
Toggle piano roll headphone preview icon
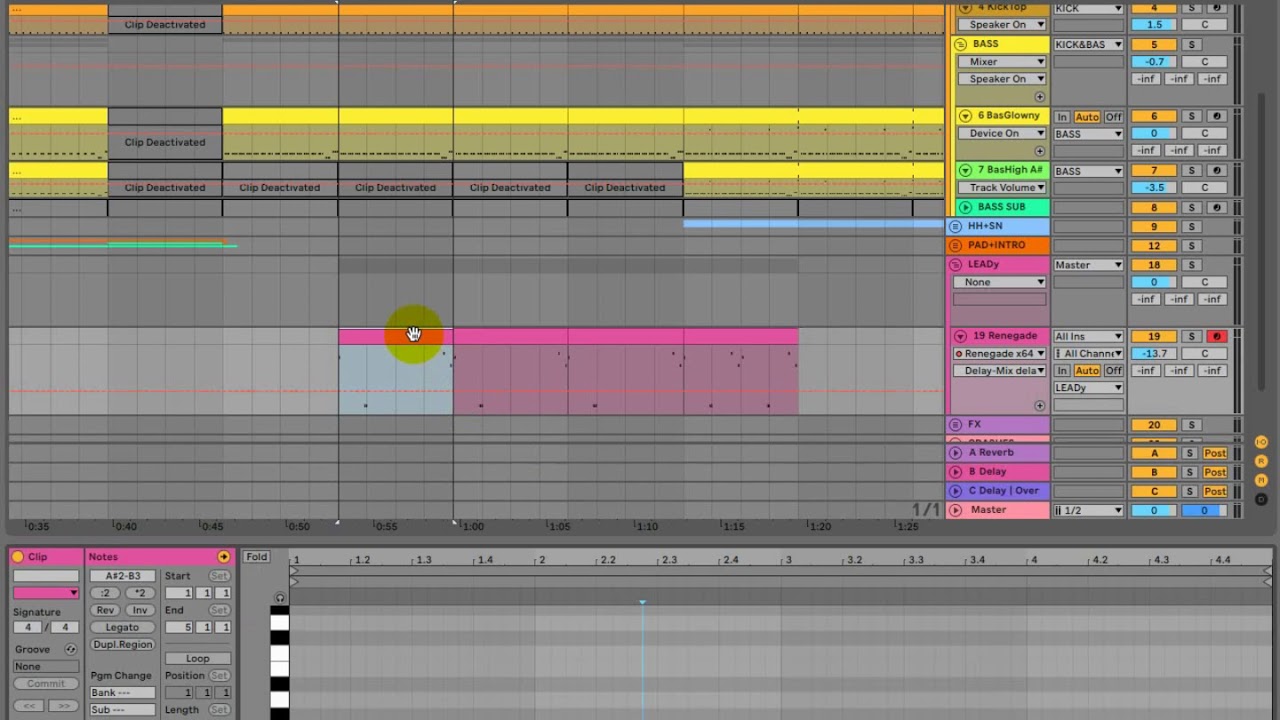pos(280,598)
